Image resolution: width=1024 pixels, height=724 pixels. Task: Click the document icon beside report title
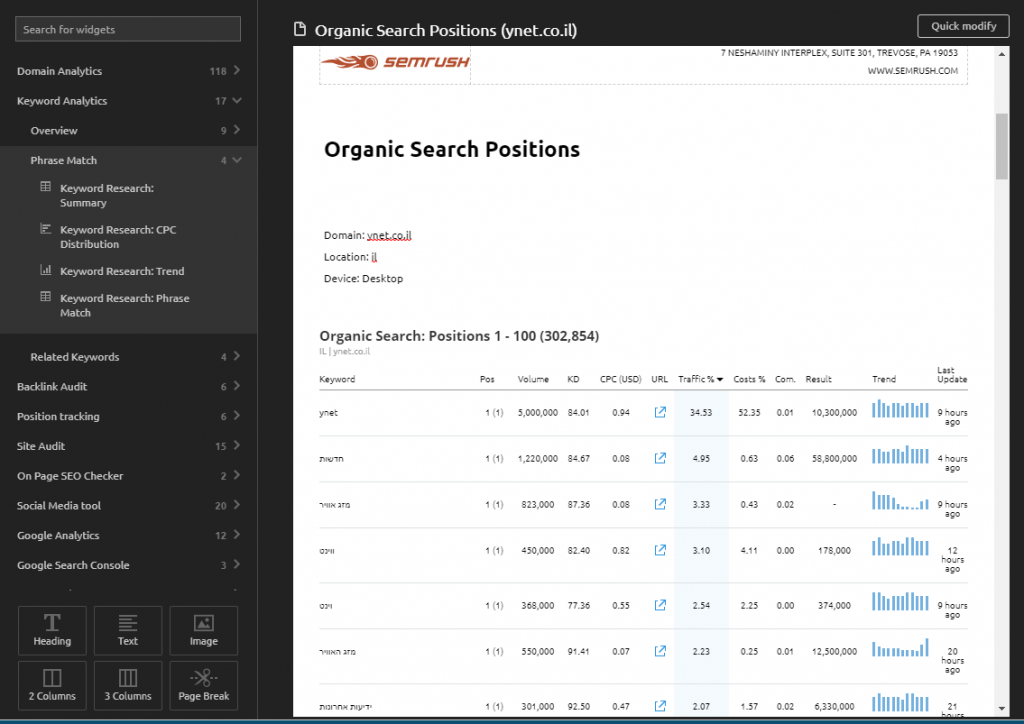click(300, 29)
